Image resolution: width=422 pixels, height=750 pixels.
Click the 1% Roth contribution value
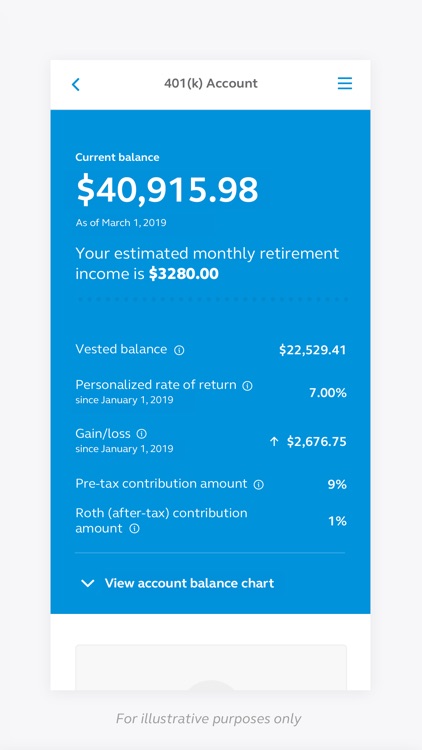click(x=338, y=521)
